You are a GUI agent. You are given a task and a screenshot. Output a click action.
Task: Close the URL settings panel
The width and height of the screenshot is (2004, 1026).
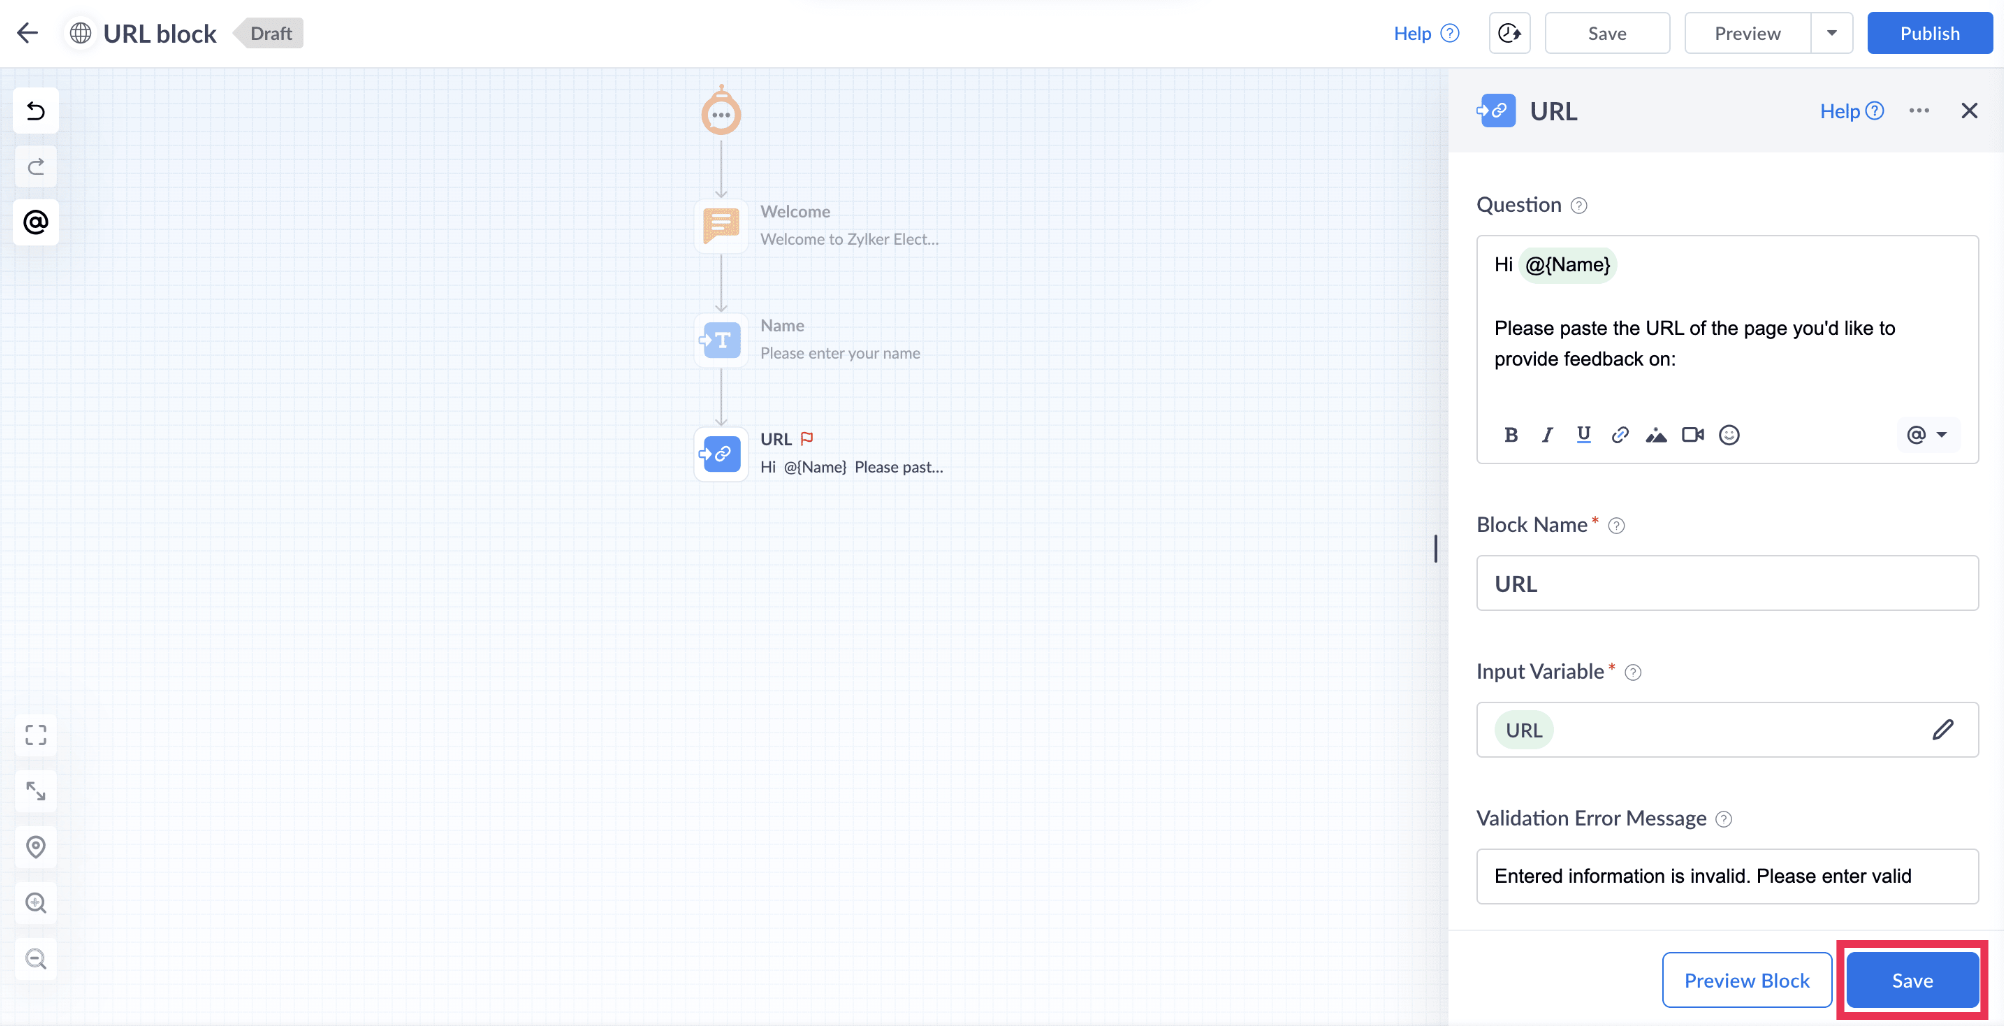coord(1969,111)
